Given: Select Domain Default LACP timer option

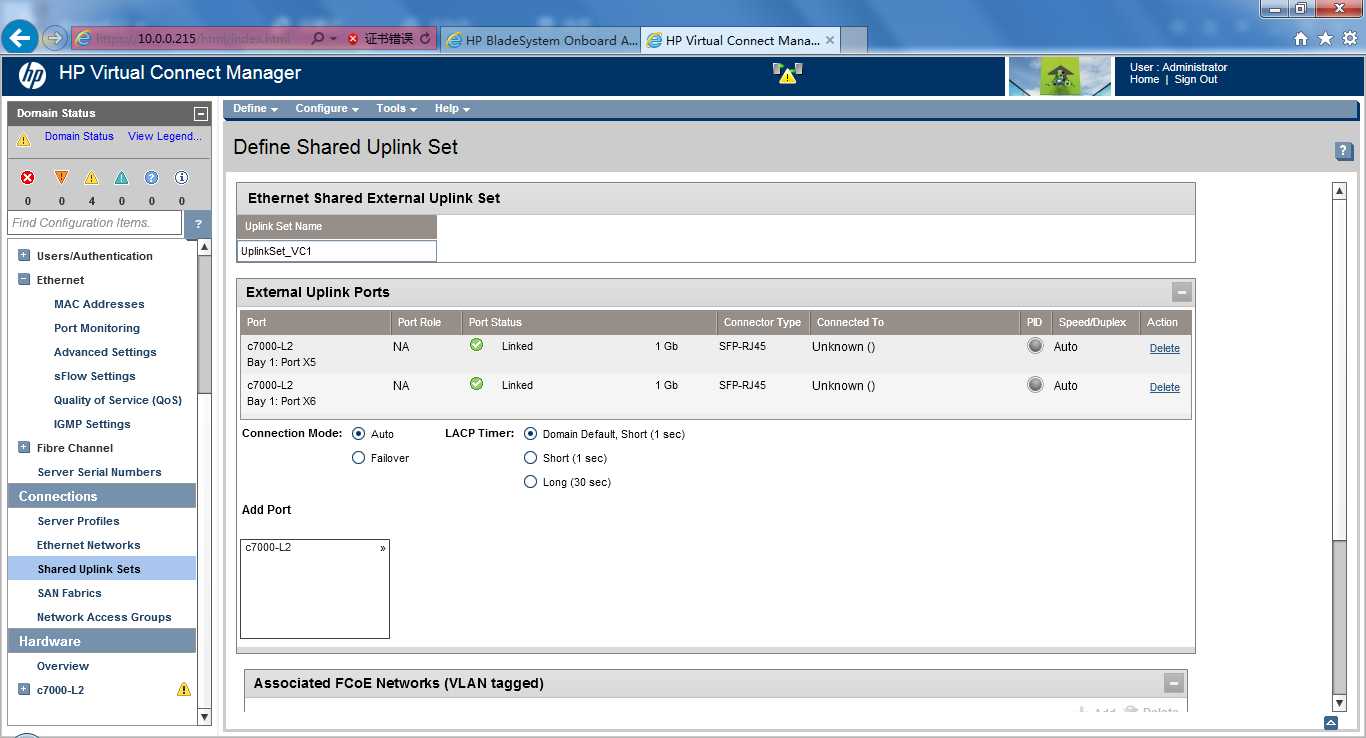Looking at the screenshot, I should 531,434.
